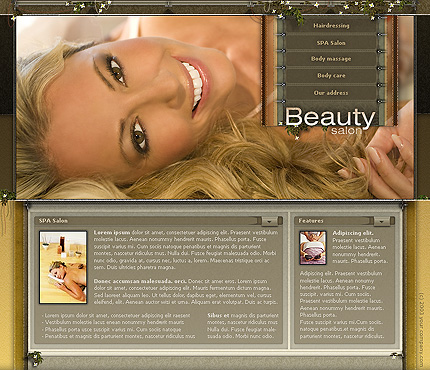This screenshot has width=430, height=370.
Task: Click 'Donec accumsan malesuada. orci.' text
Action: [140, 281]
